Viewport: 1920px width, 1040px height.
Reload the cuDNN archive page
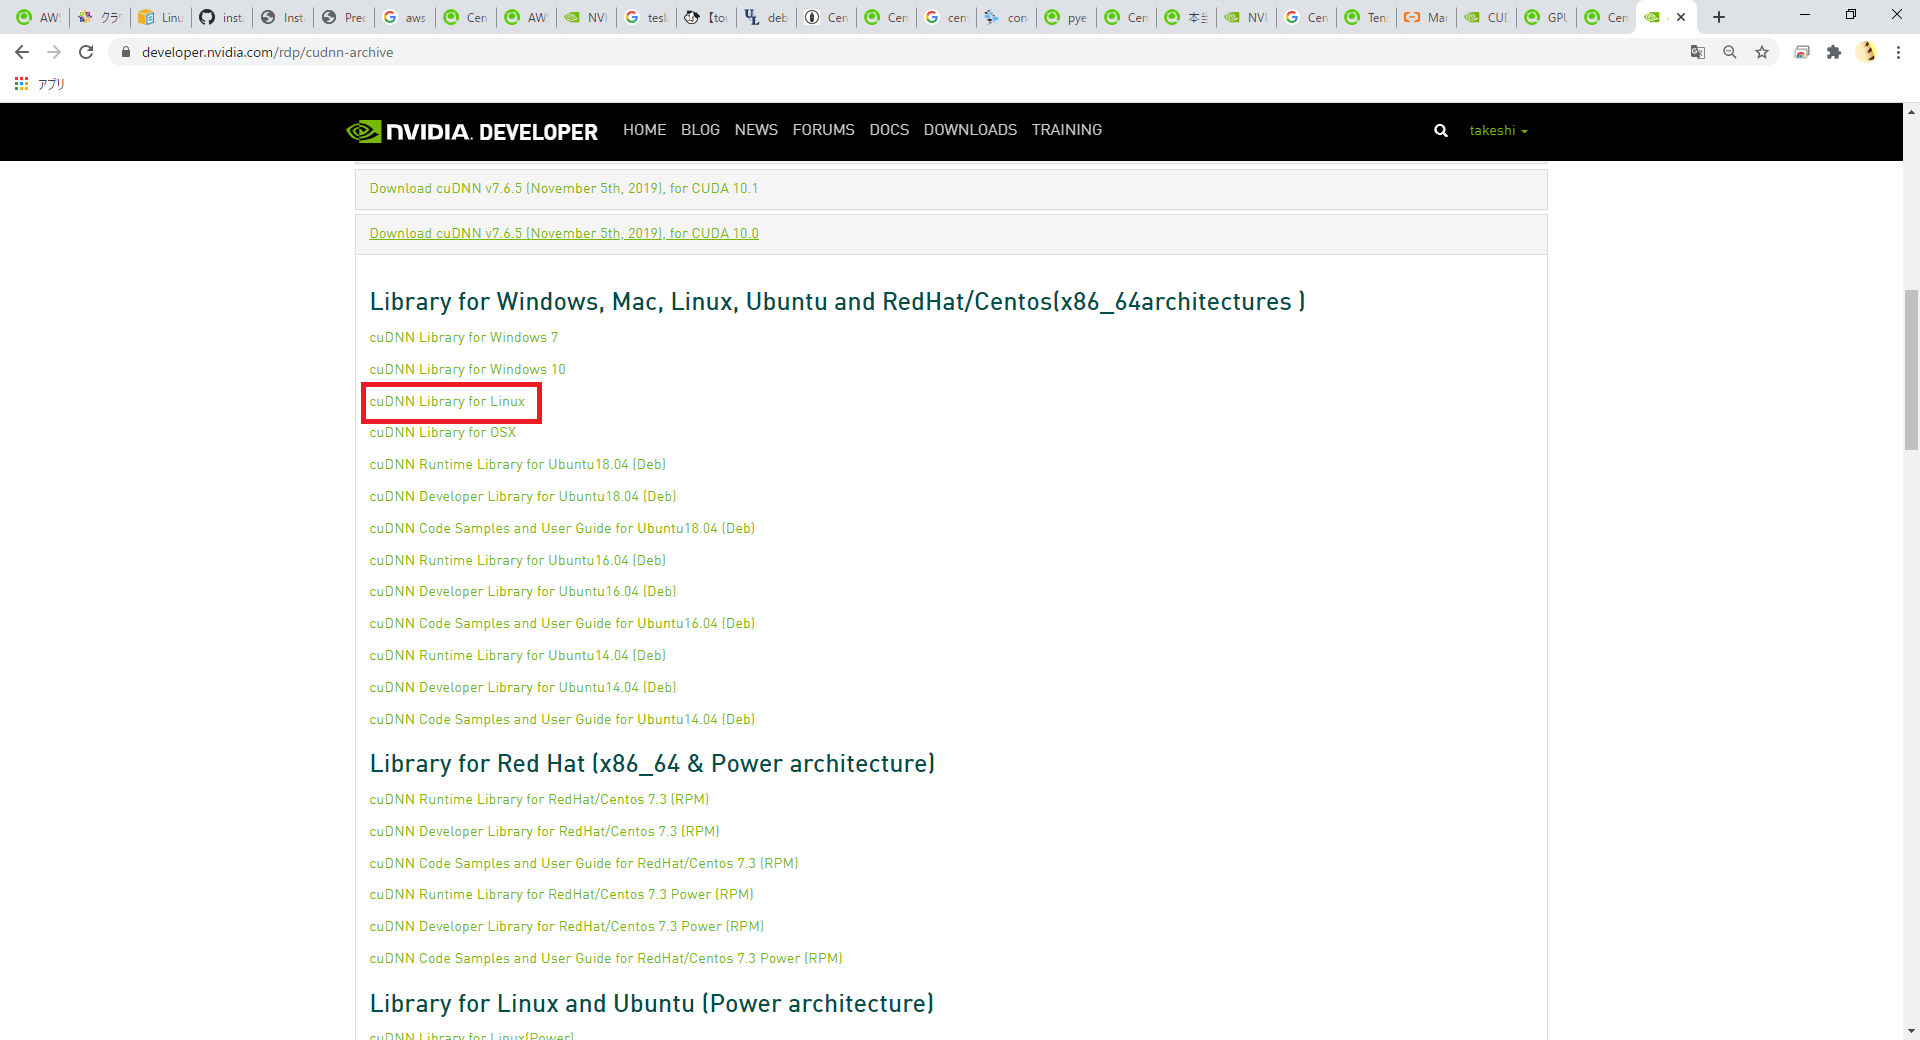[86, 52]
